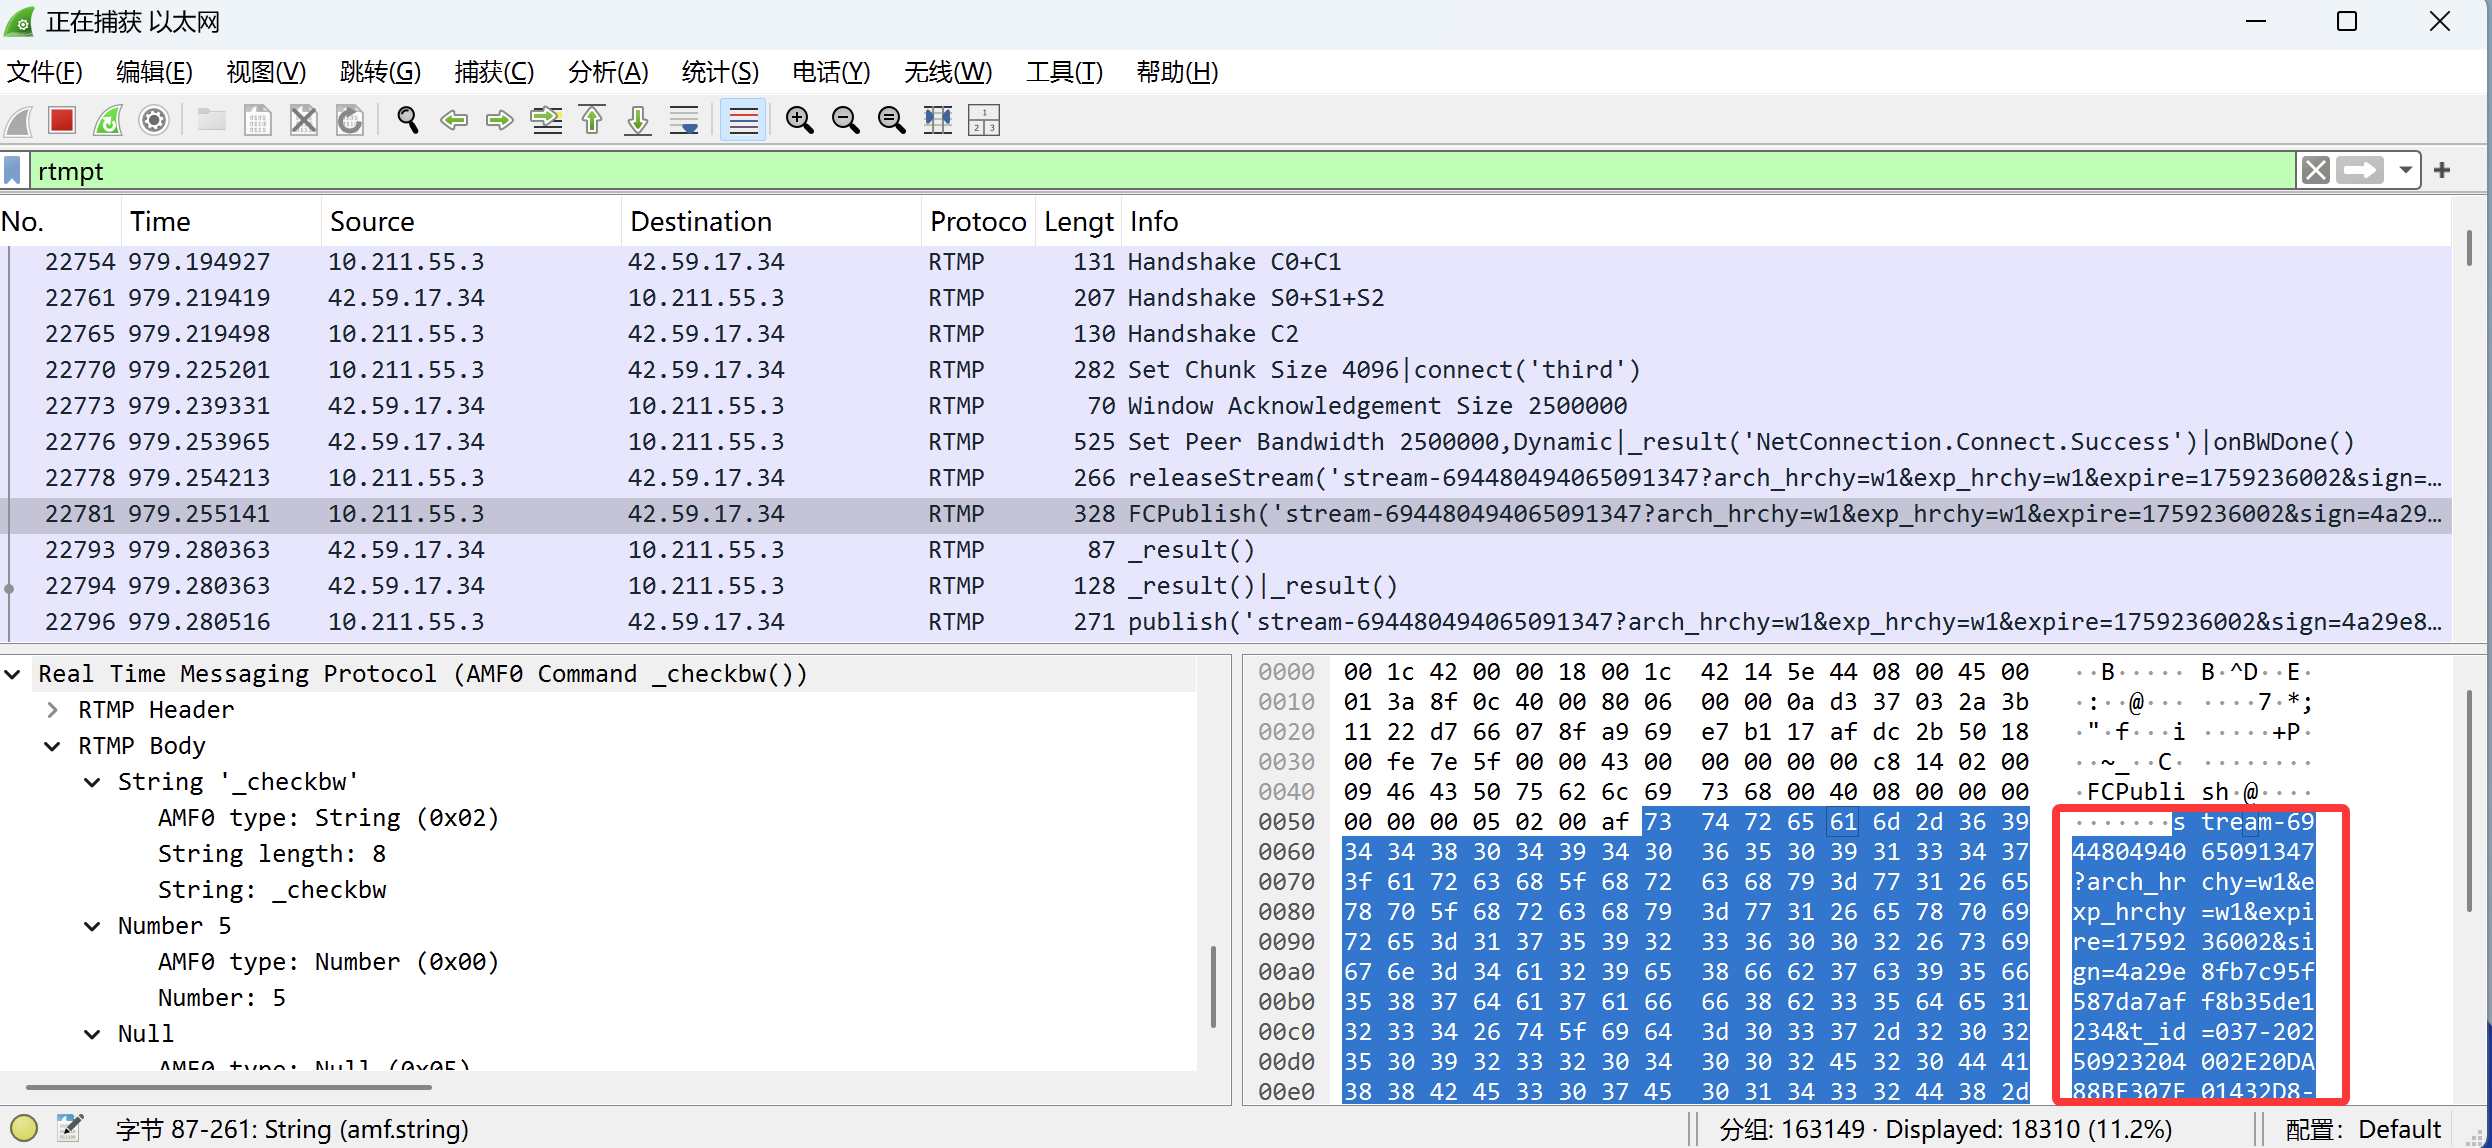Restart the current capture
The width and height of the screenshot is (2492, 1148).
tap(108, 121)
